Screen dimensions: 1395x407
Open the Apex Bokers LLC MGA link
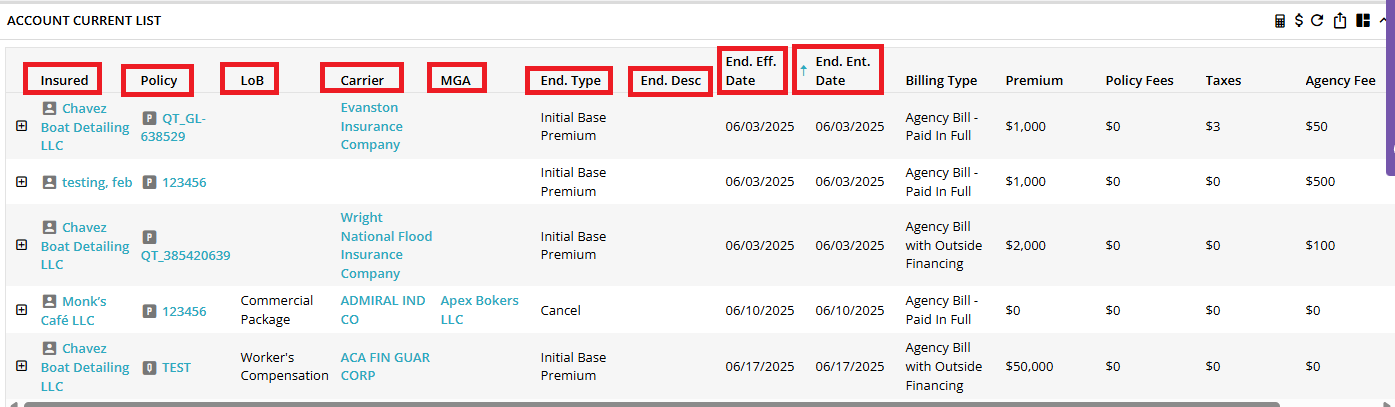(480, 310)
